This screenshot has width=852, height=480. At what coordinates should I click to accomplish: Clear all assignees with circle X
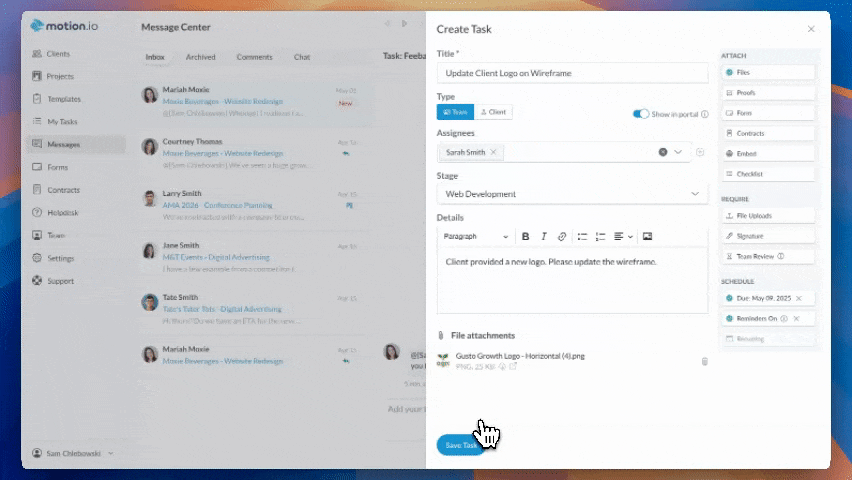pyautogui.click(x=663, y=152)
